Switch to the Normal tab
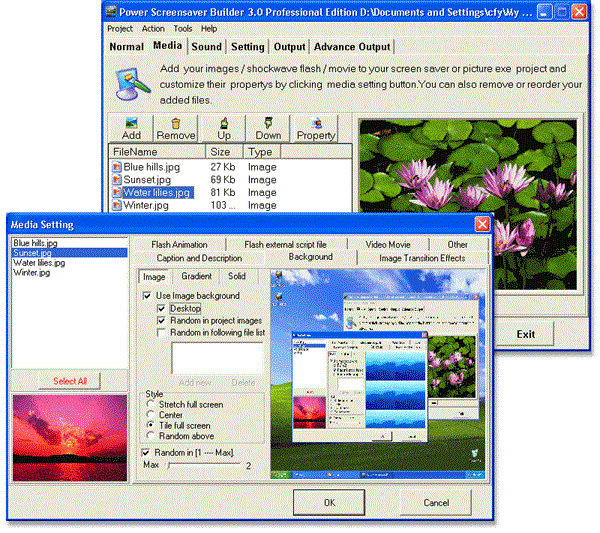Viewport: 600px width, 533px height. tap(127, 47)
